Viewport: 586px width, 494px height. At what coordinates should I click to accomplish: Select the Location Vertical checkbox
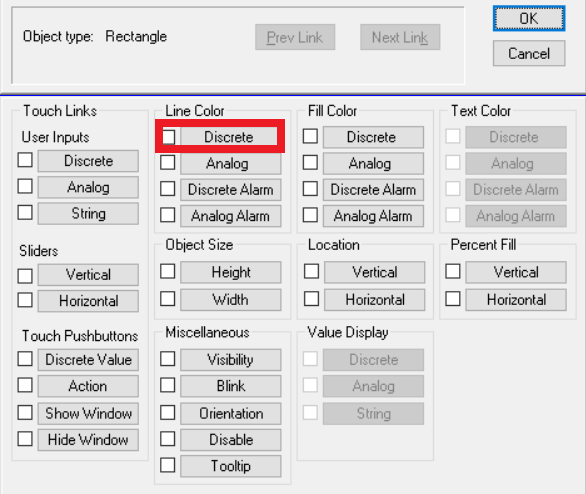click(311, 271)
